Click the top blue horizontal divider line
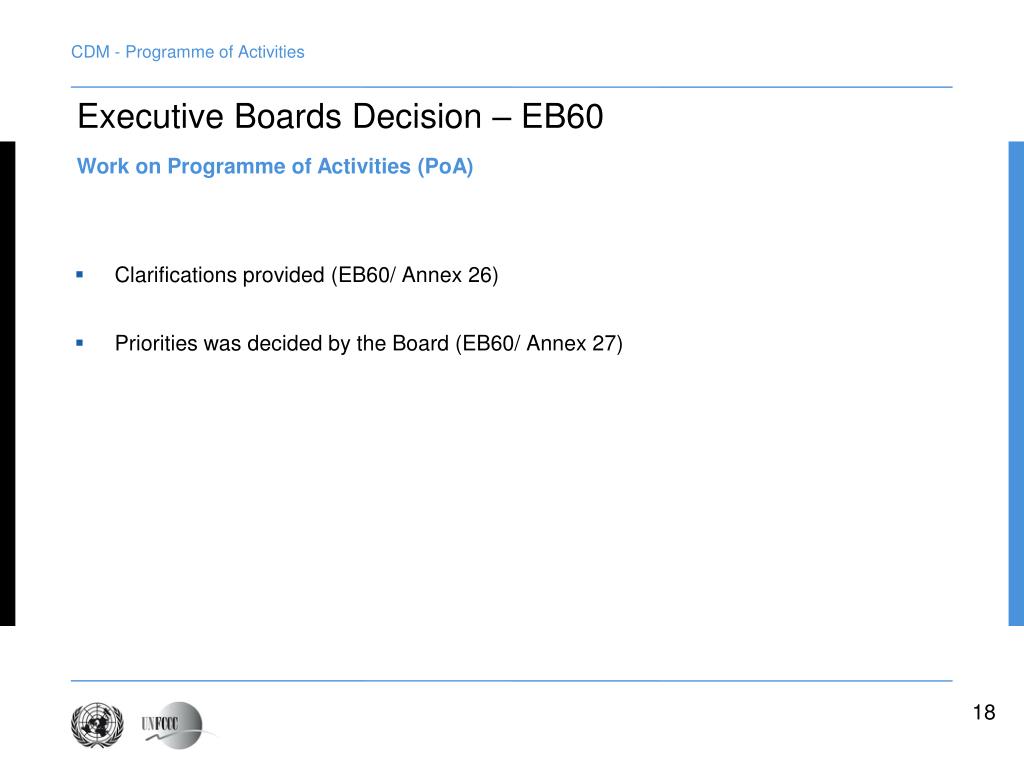Screen dimensions: 1024x768 511,87
